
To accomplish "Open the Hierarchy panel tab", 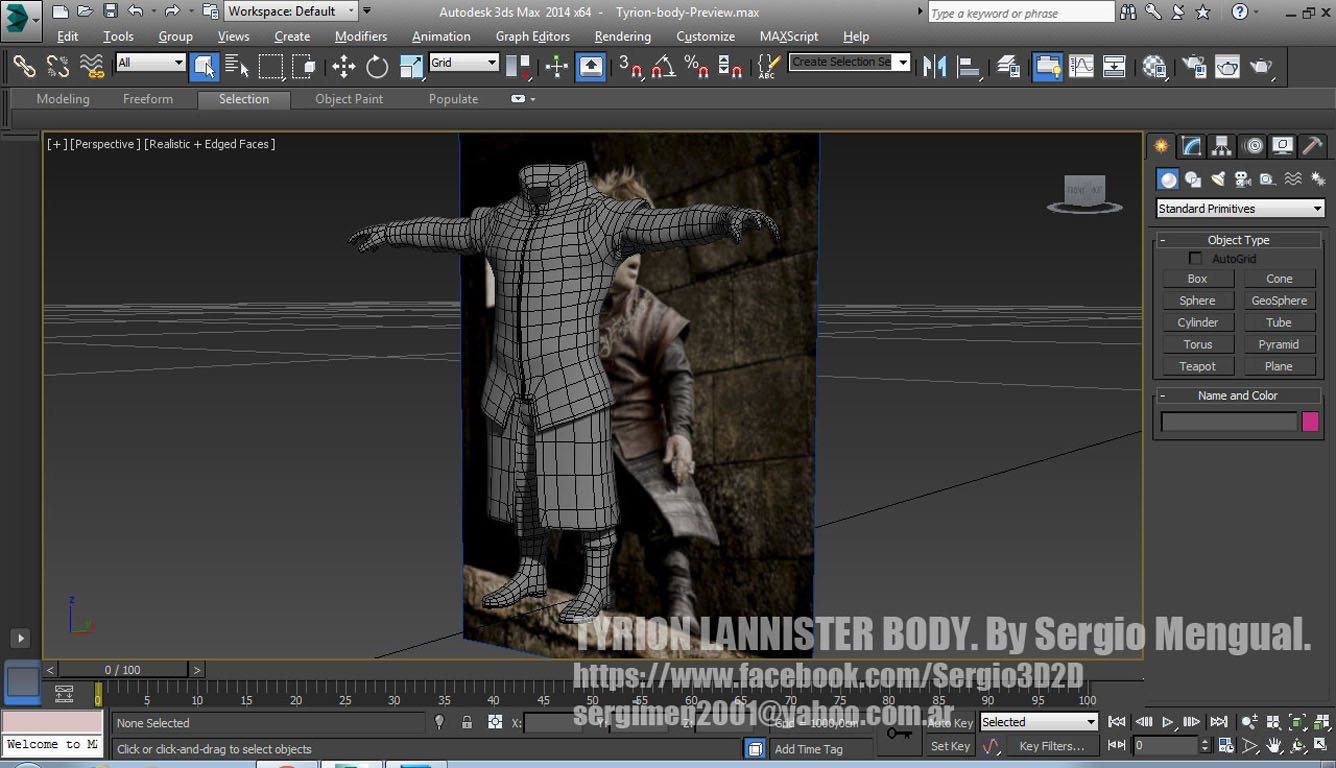I will coord(1221,146).
